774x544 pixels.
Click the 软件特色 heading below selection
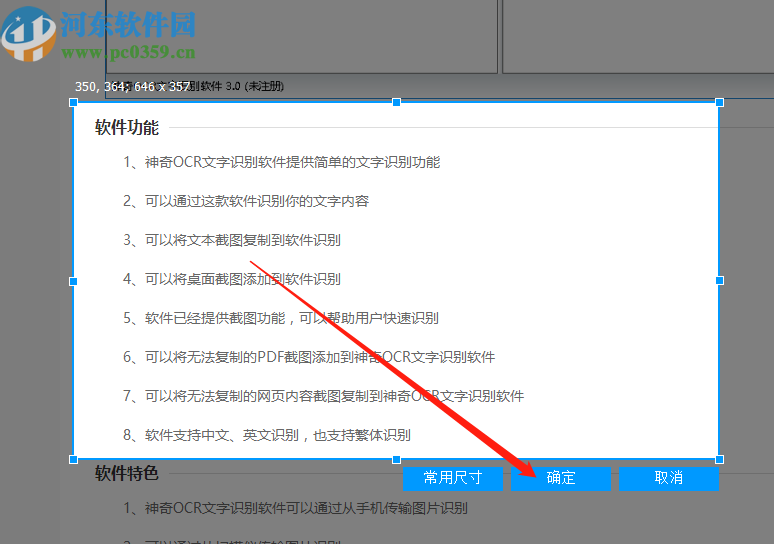(x=127, y=473)
